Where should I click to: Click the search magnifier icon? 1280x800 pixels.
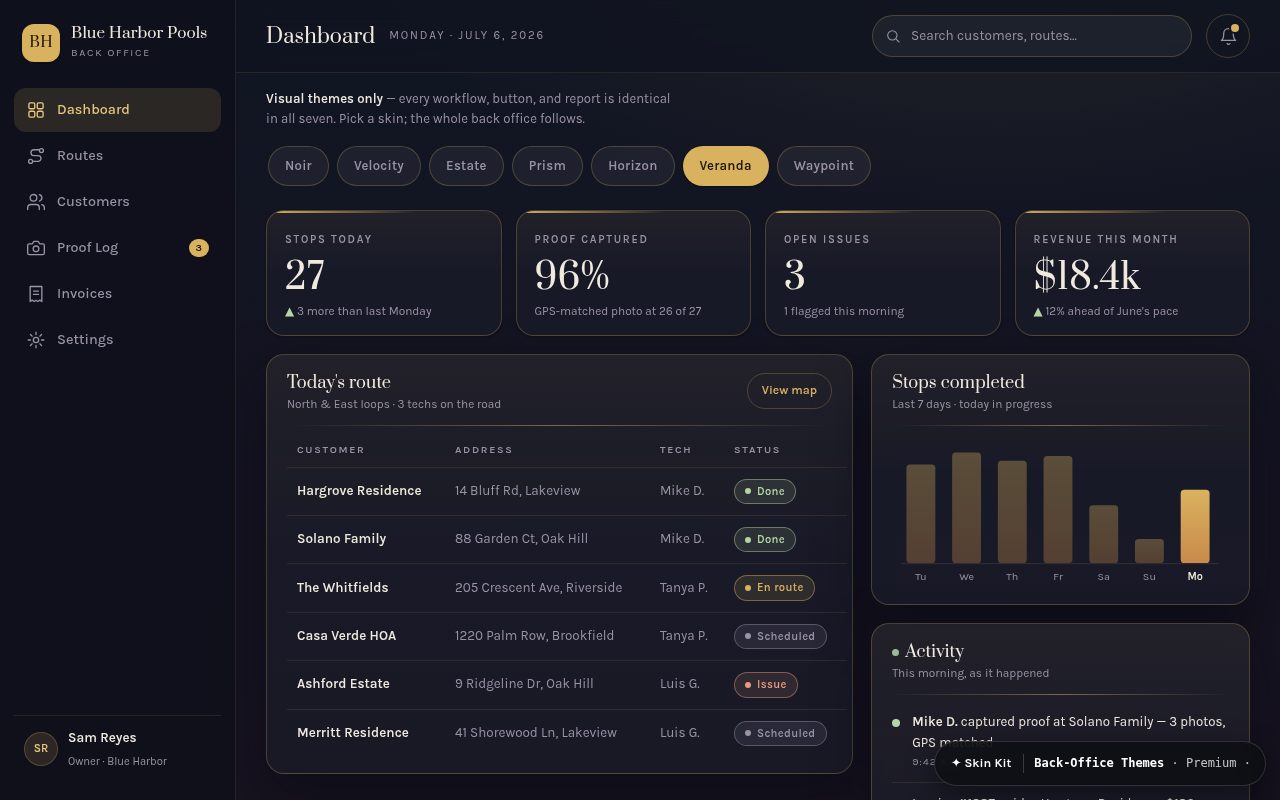point(894,36)
